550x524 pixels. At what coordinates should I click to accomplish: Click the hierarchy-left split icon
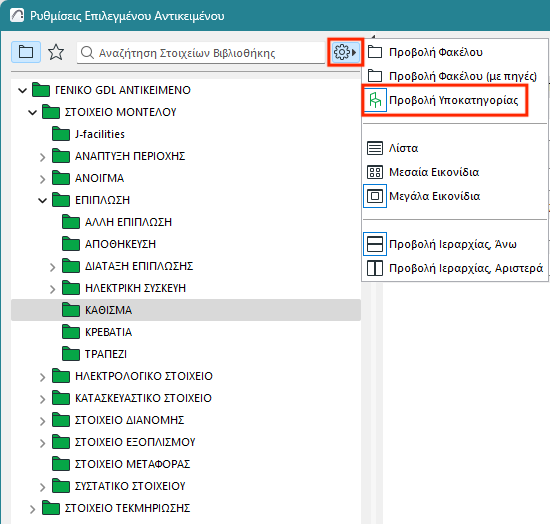375,268
